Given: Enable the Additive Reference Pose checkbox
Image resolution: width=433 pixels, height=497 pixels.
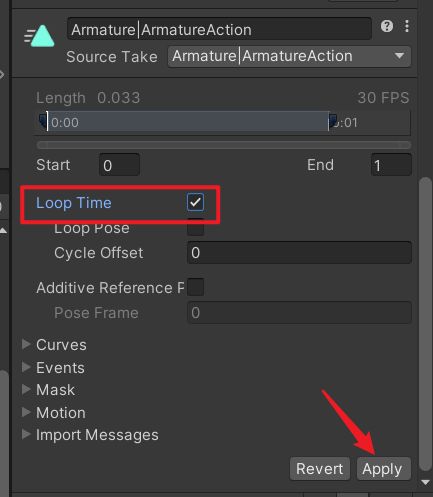Looking at the screenshot, I should point(195,287).
